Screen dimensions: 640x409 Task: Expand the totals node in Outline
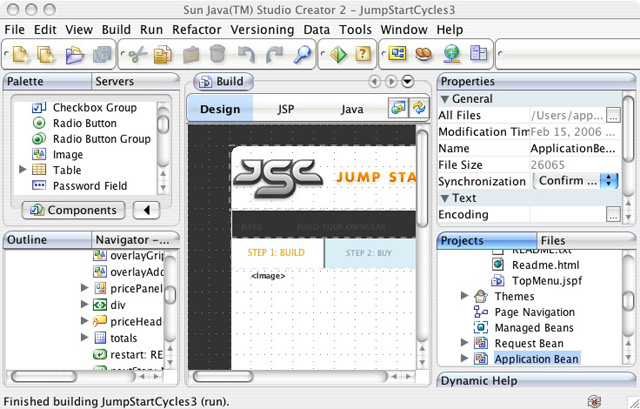click(x=84, y=338)
